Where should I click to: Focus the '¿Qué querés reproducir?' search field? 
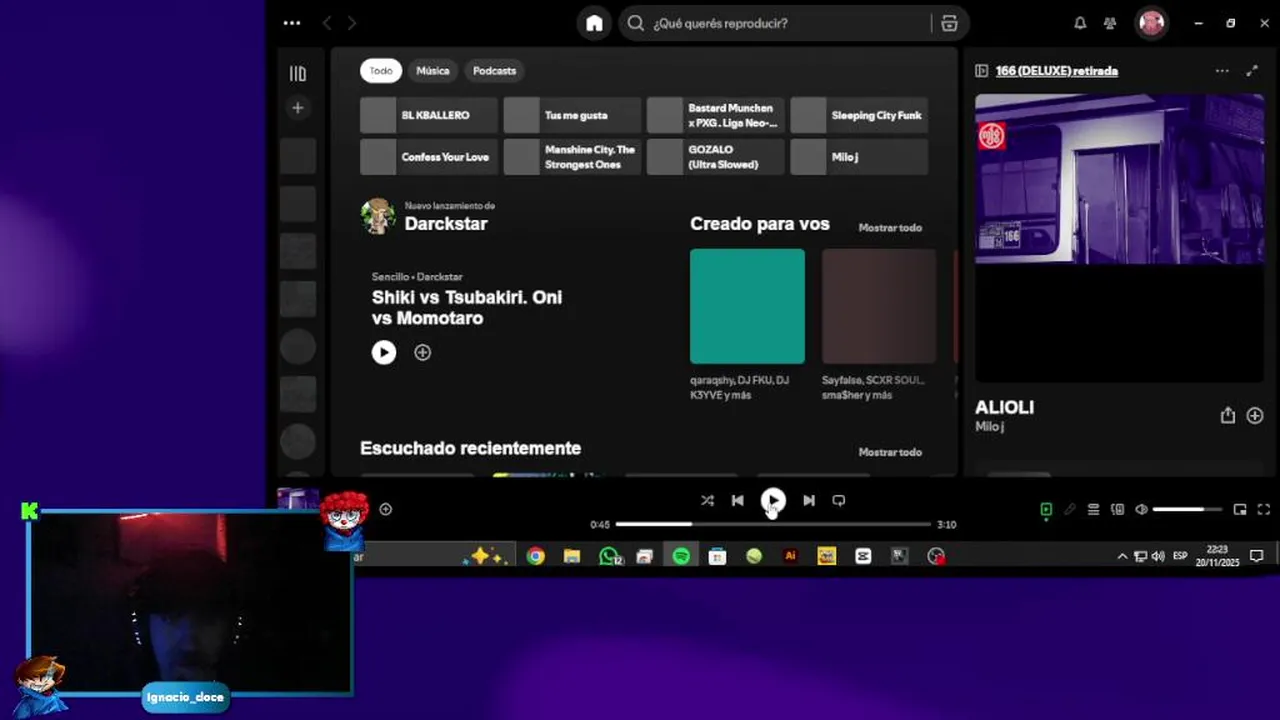pos(775,23)
